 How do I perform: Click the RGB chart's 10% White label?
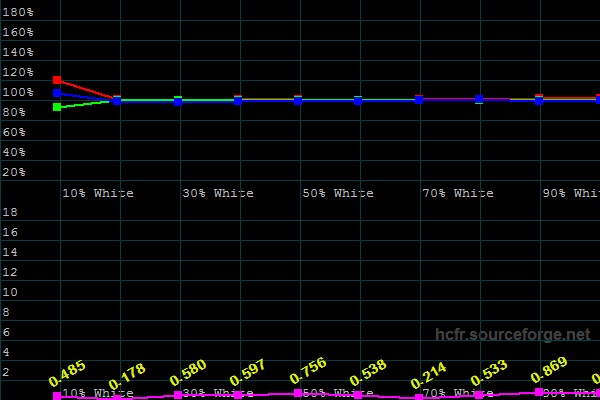[x=98, y=193]
